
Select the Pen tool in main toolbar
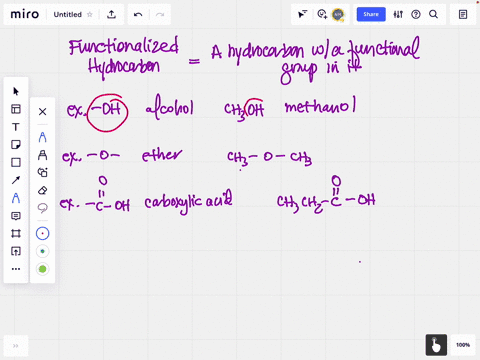tap(16, 198)
